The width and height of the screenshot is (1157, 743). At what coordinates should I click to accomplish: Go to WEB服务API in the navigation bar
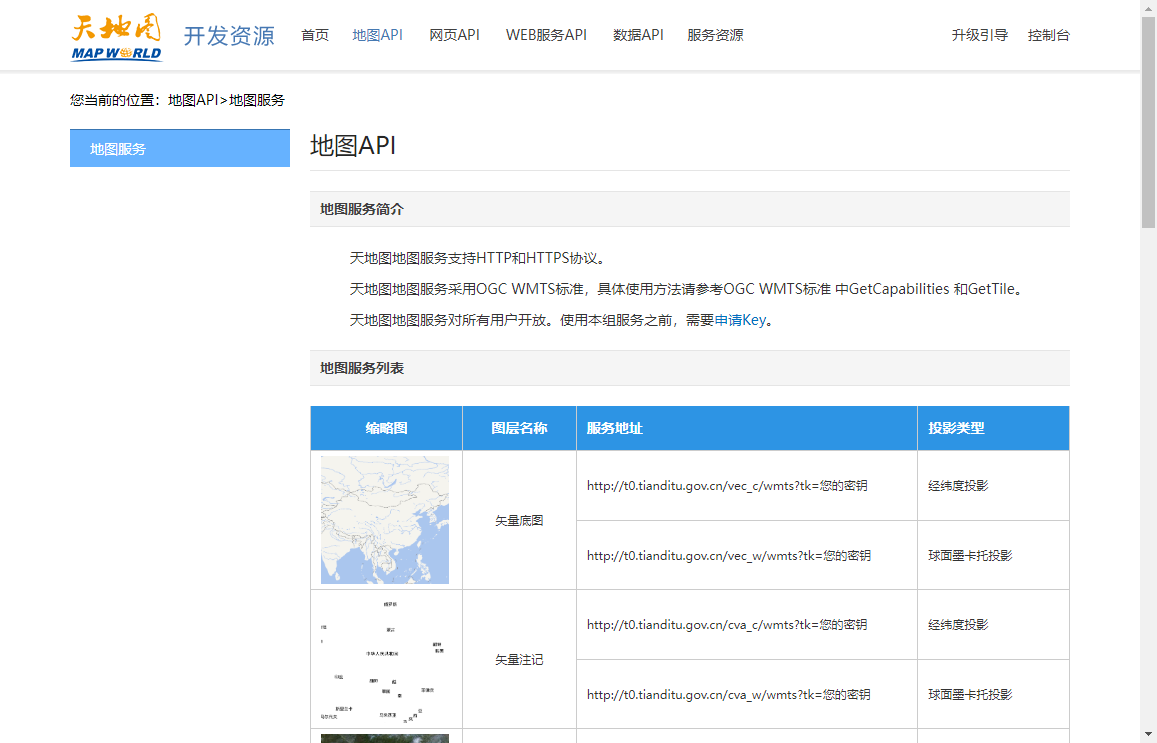coord(546,35)
